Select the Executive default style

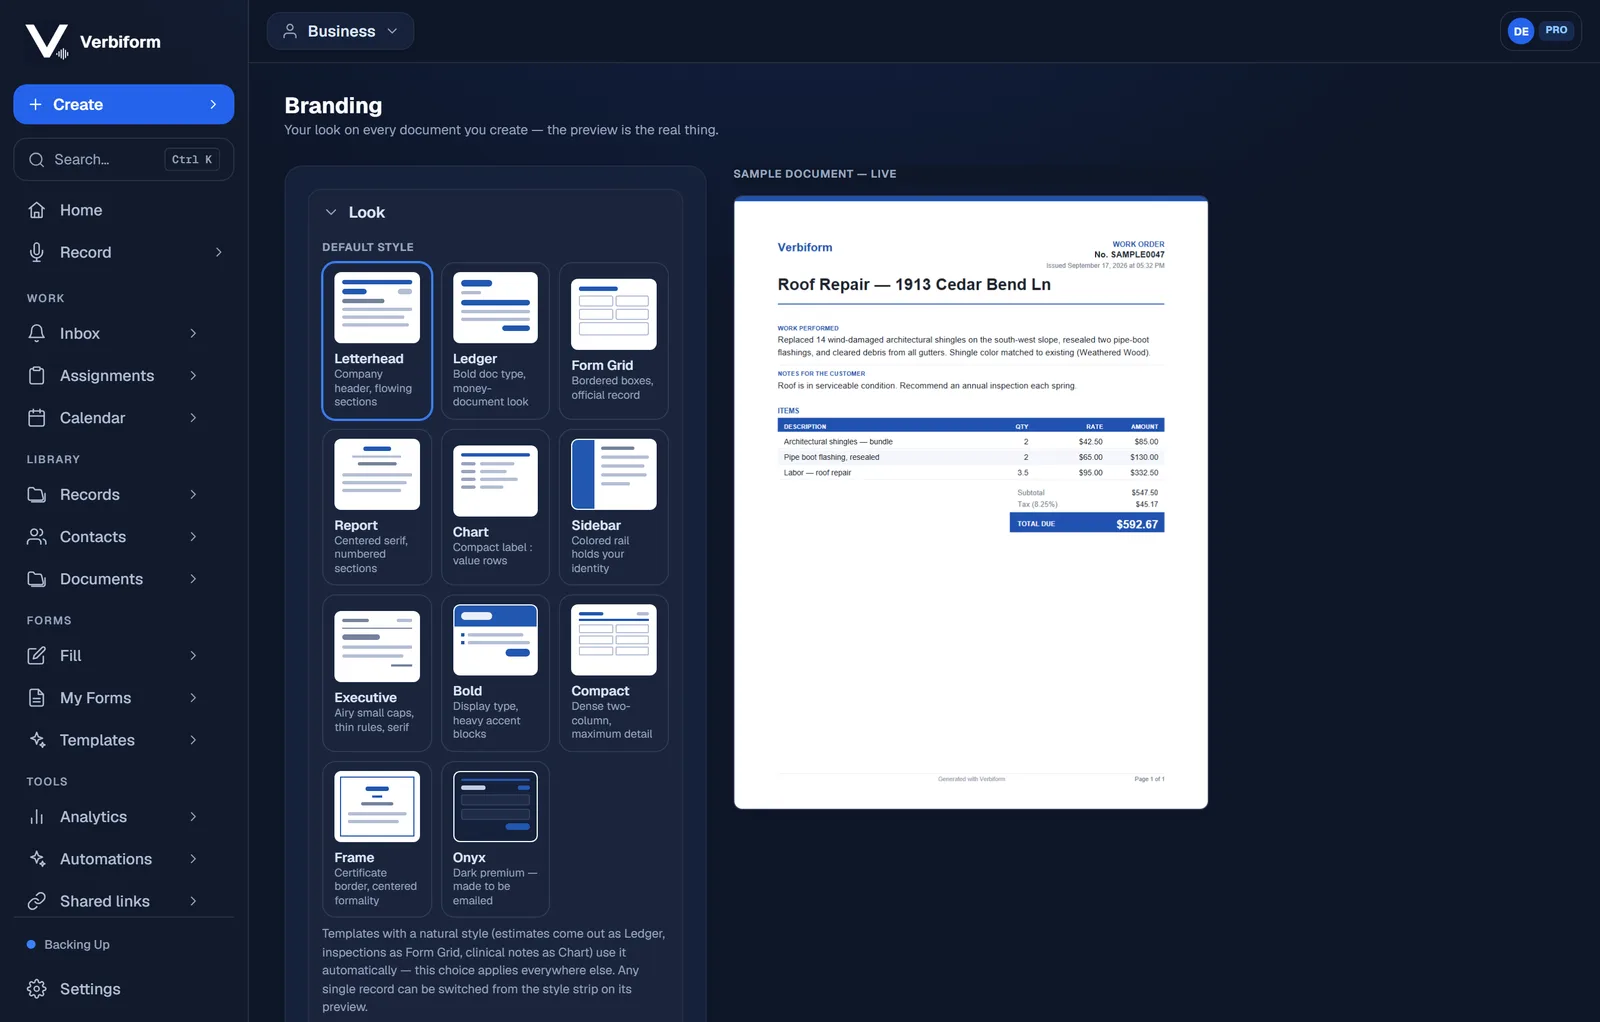point(377,673)
